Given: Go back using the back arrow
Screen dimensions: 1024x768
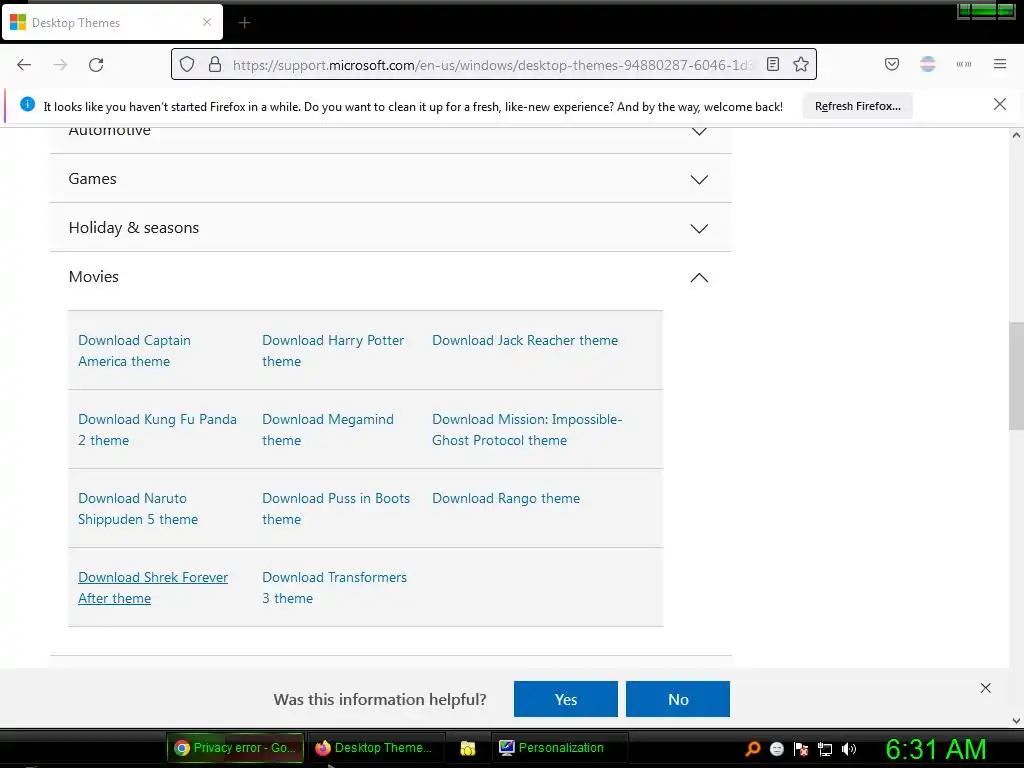Looking at the screenshot, I should pos(24,65).
